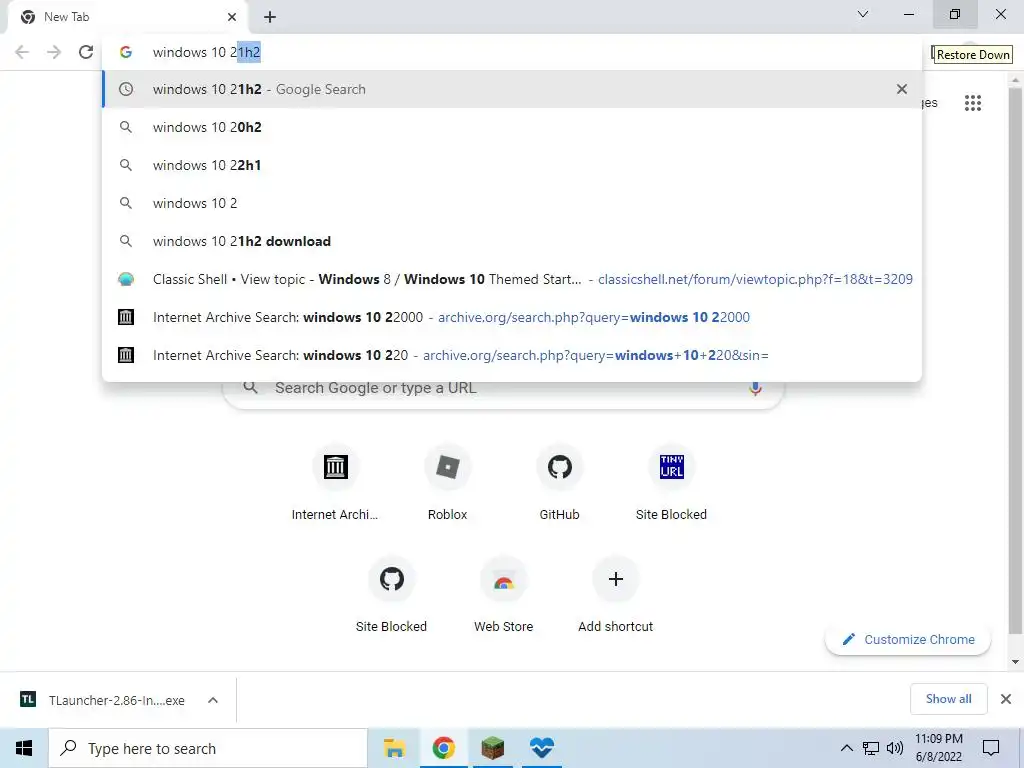Open the Roblox shortcut
This screenshot has width=1024, height=768.
click(x=447, y=483)
